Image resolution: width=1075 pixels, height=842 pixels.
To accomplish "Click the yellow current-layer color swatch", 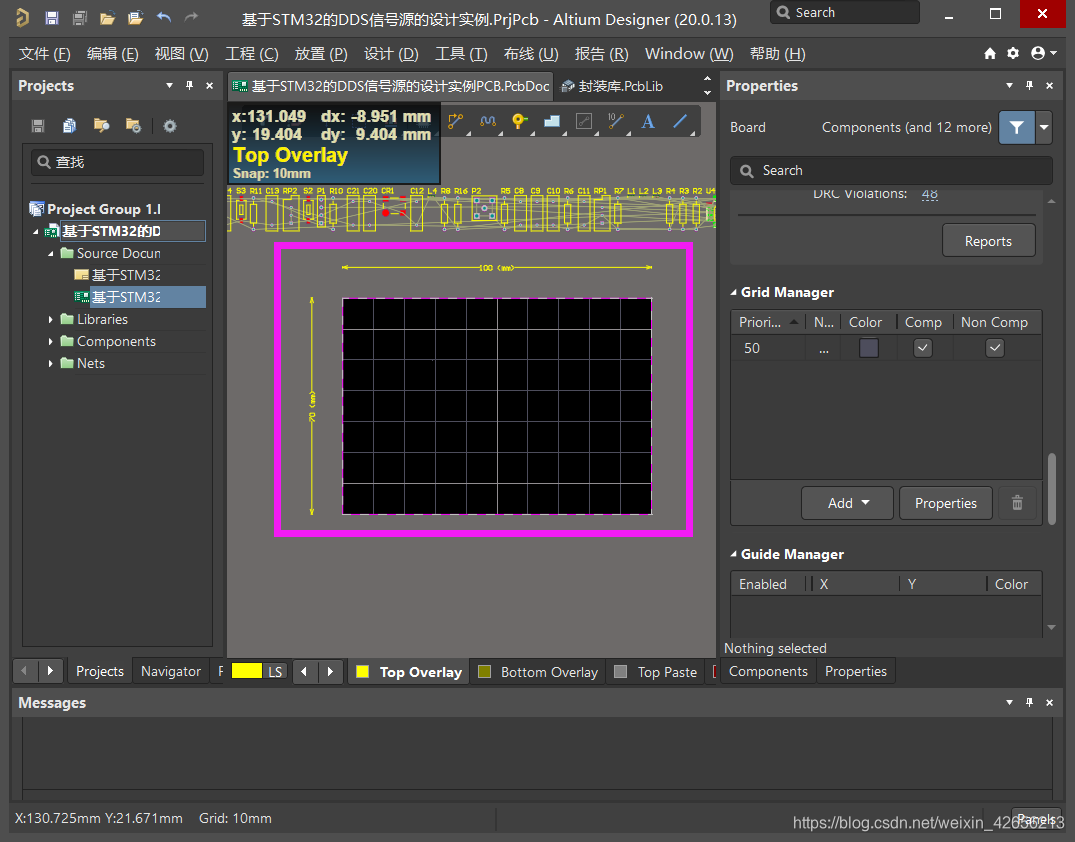I will click(247, 671).
